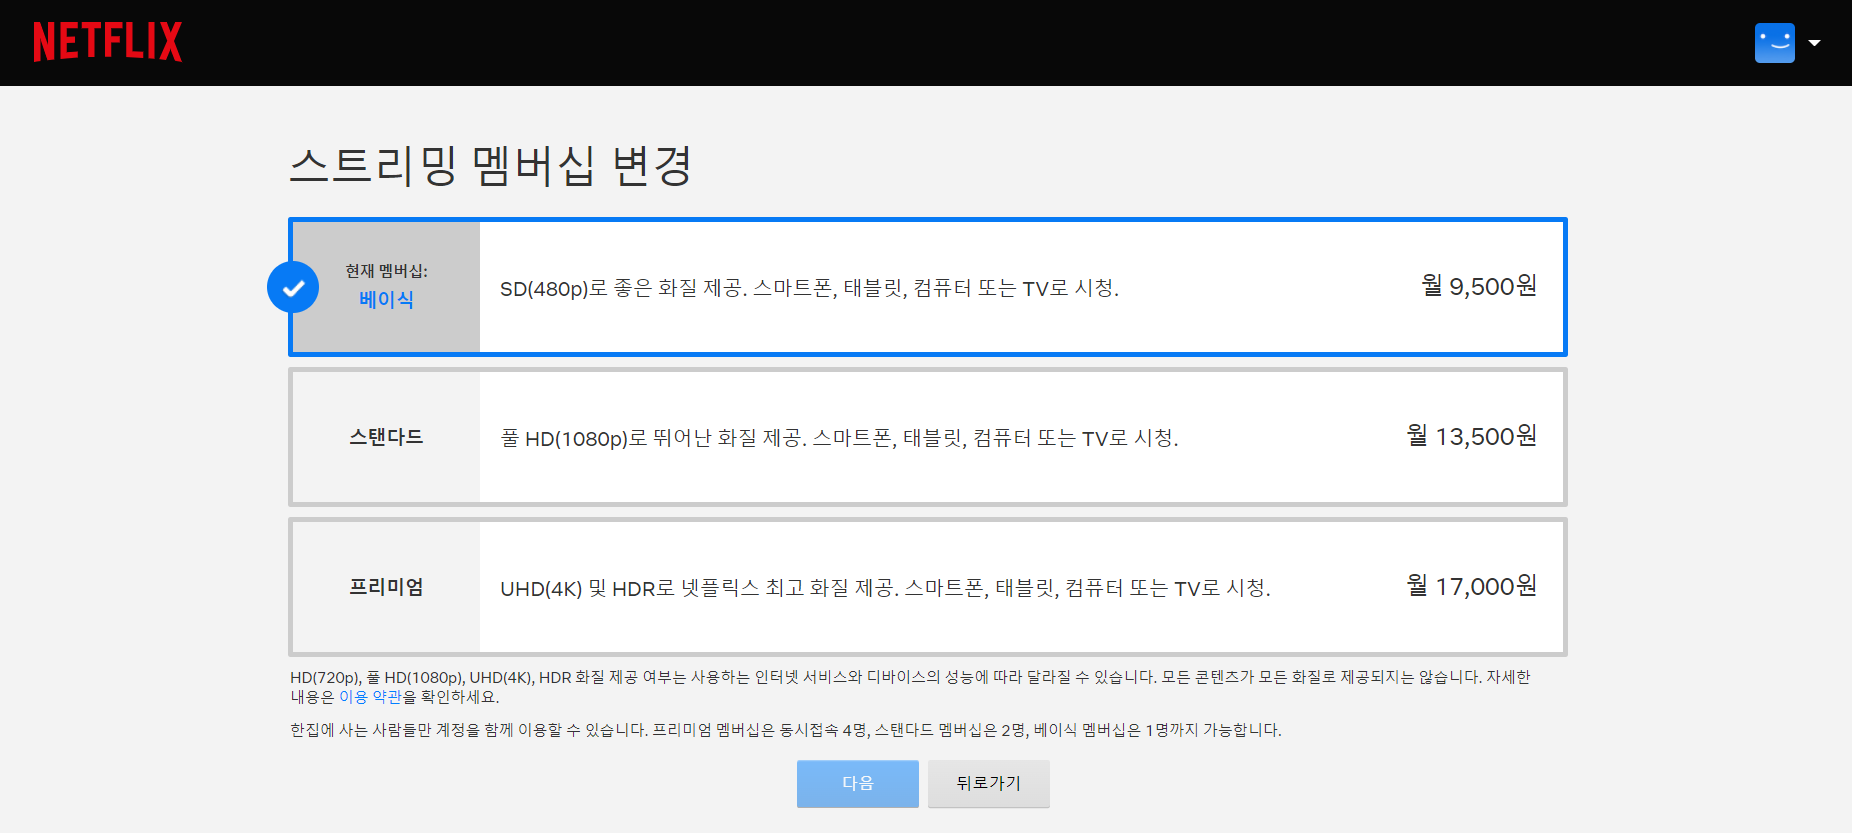Click the 다음 button
1852x833 pixels.
pyautogui.click(x=858, y=783)
